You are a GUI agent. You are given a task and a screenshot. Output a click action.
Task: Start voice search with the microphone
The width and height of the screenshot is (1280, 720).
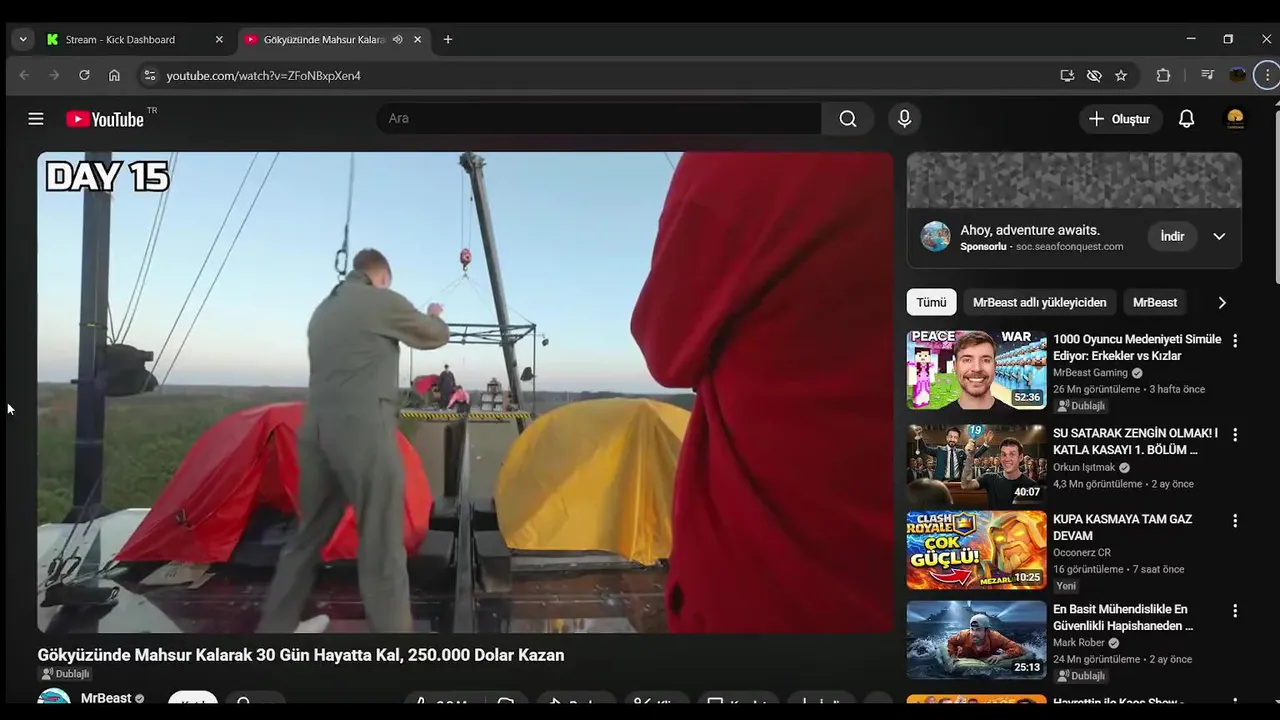tap(904, 118)
